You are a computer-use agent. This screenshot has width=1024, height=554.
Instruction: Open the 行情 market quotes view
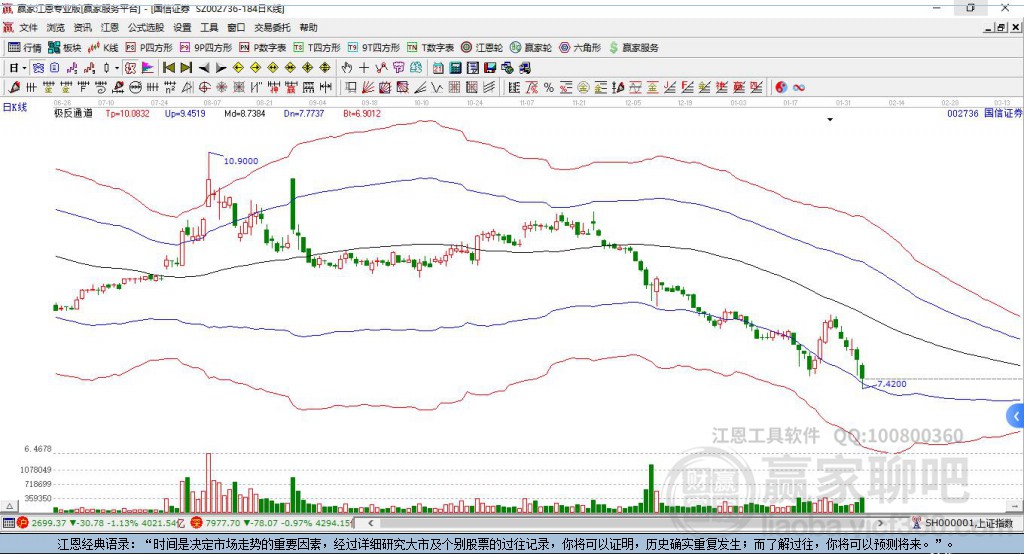coord(24,48)
